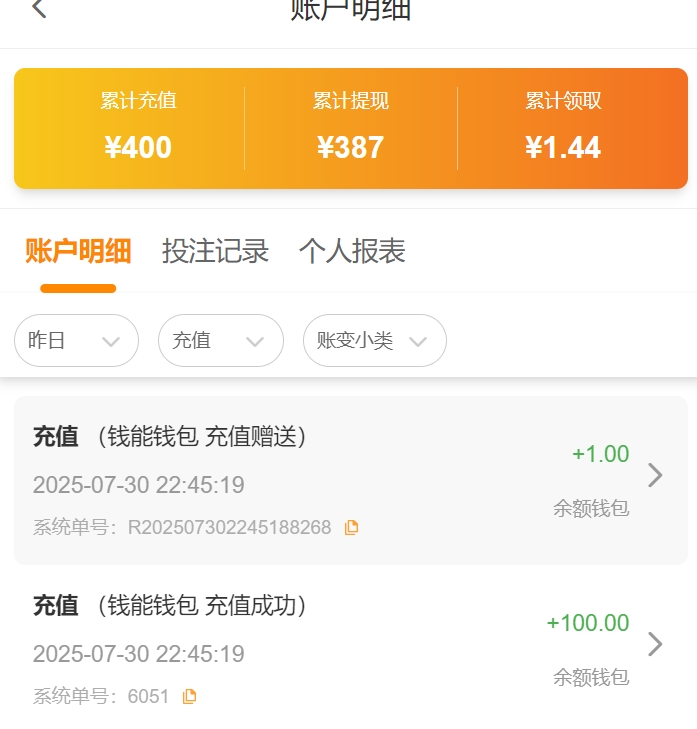This screenshot has width=697, height=729.
Task: Tap the 累计提现 ¥387 summary
Action: pyautogui.click(x=350, y=128)
